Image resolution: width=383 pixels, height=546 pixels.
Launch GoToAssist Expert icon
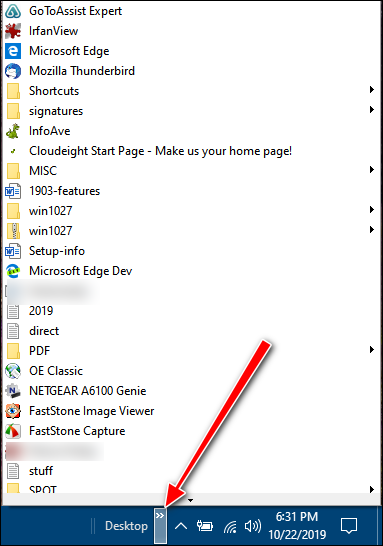[x=13, y=11]
